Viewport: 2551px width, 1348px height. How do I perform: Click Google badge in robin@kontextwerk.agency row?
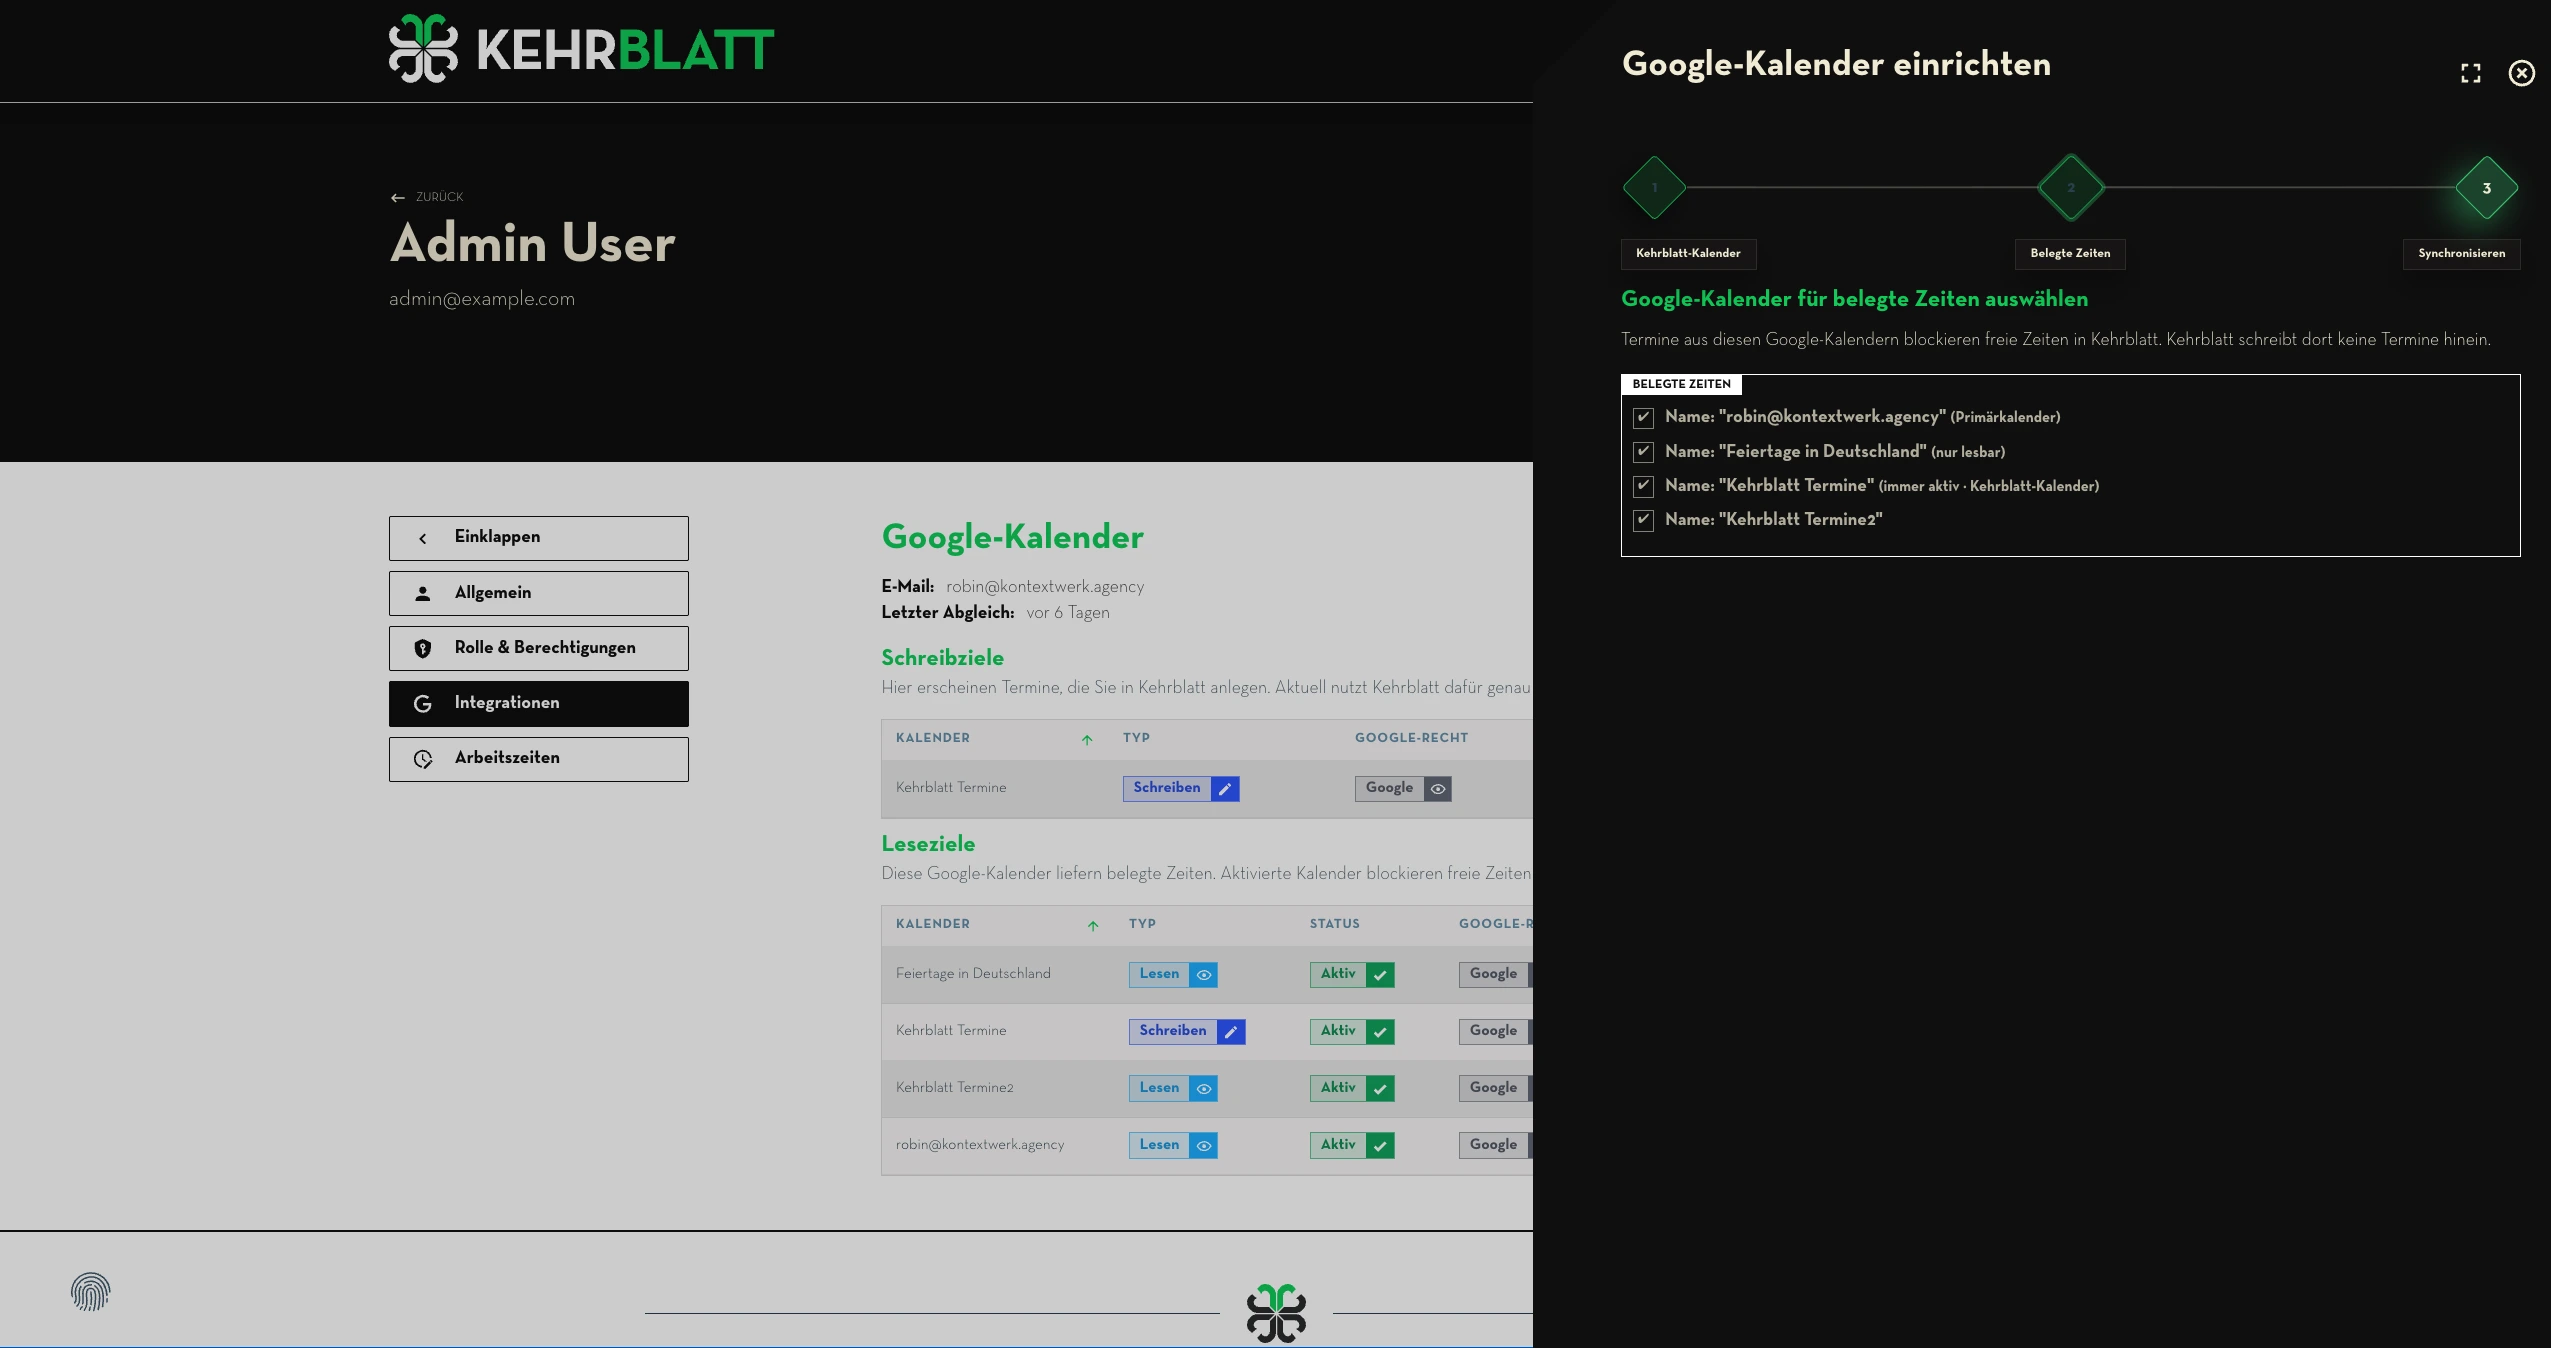(x=1494, y=1145)
